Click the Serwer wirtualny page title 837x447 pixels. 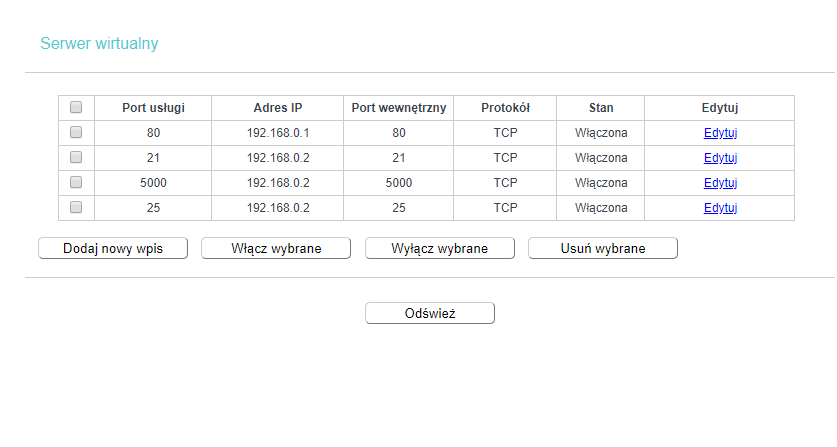click(99, 43)
